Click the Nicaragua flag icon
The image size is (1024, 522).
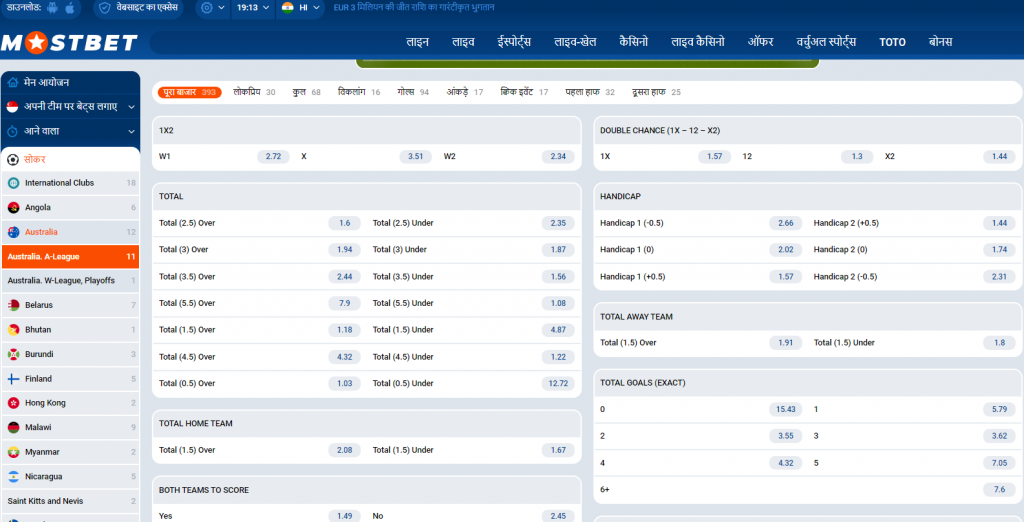pyautogui.click(x=13, y=477)
